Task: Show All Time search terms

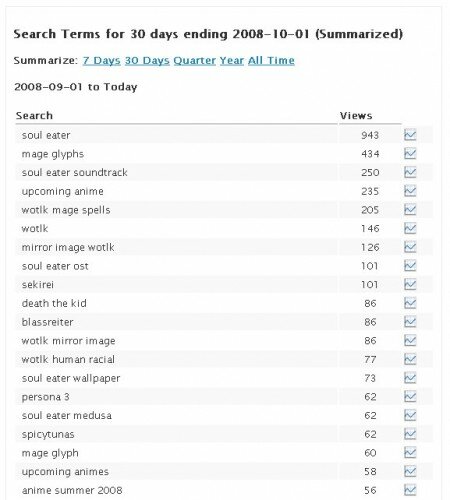Action: (x=271, y=60)
